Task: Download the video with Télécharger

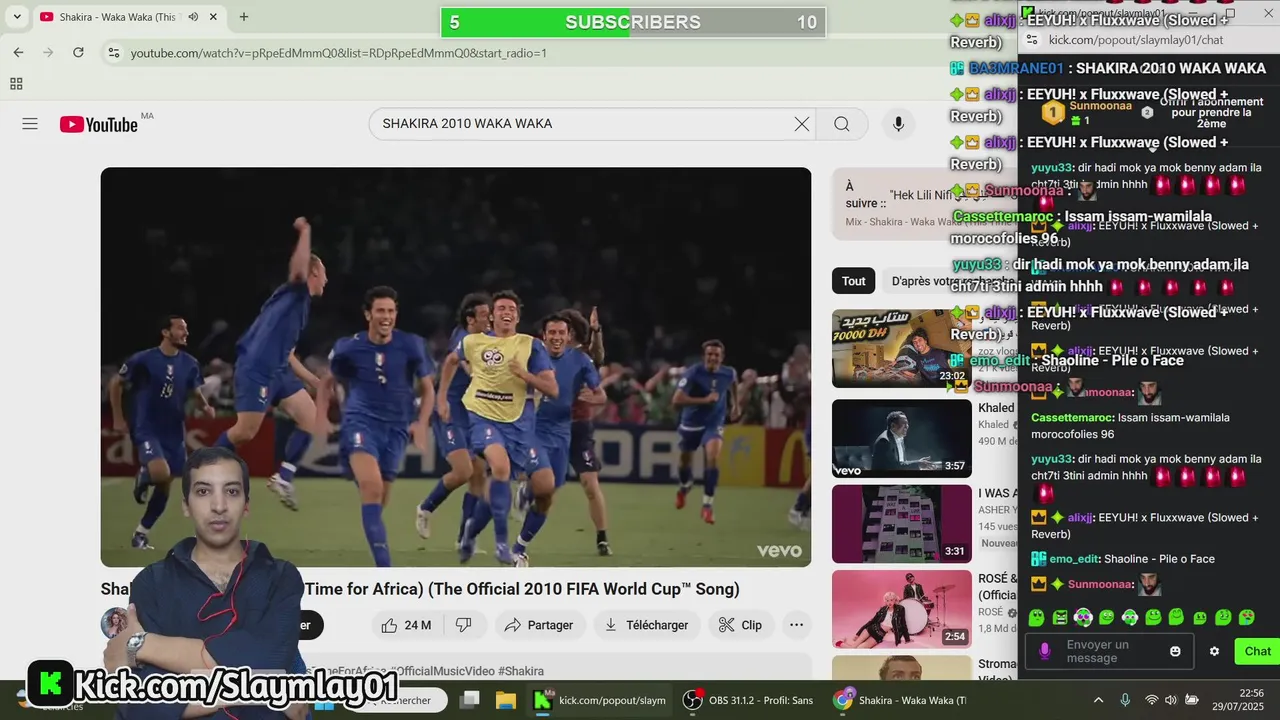Action: 647,625
